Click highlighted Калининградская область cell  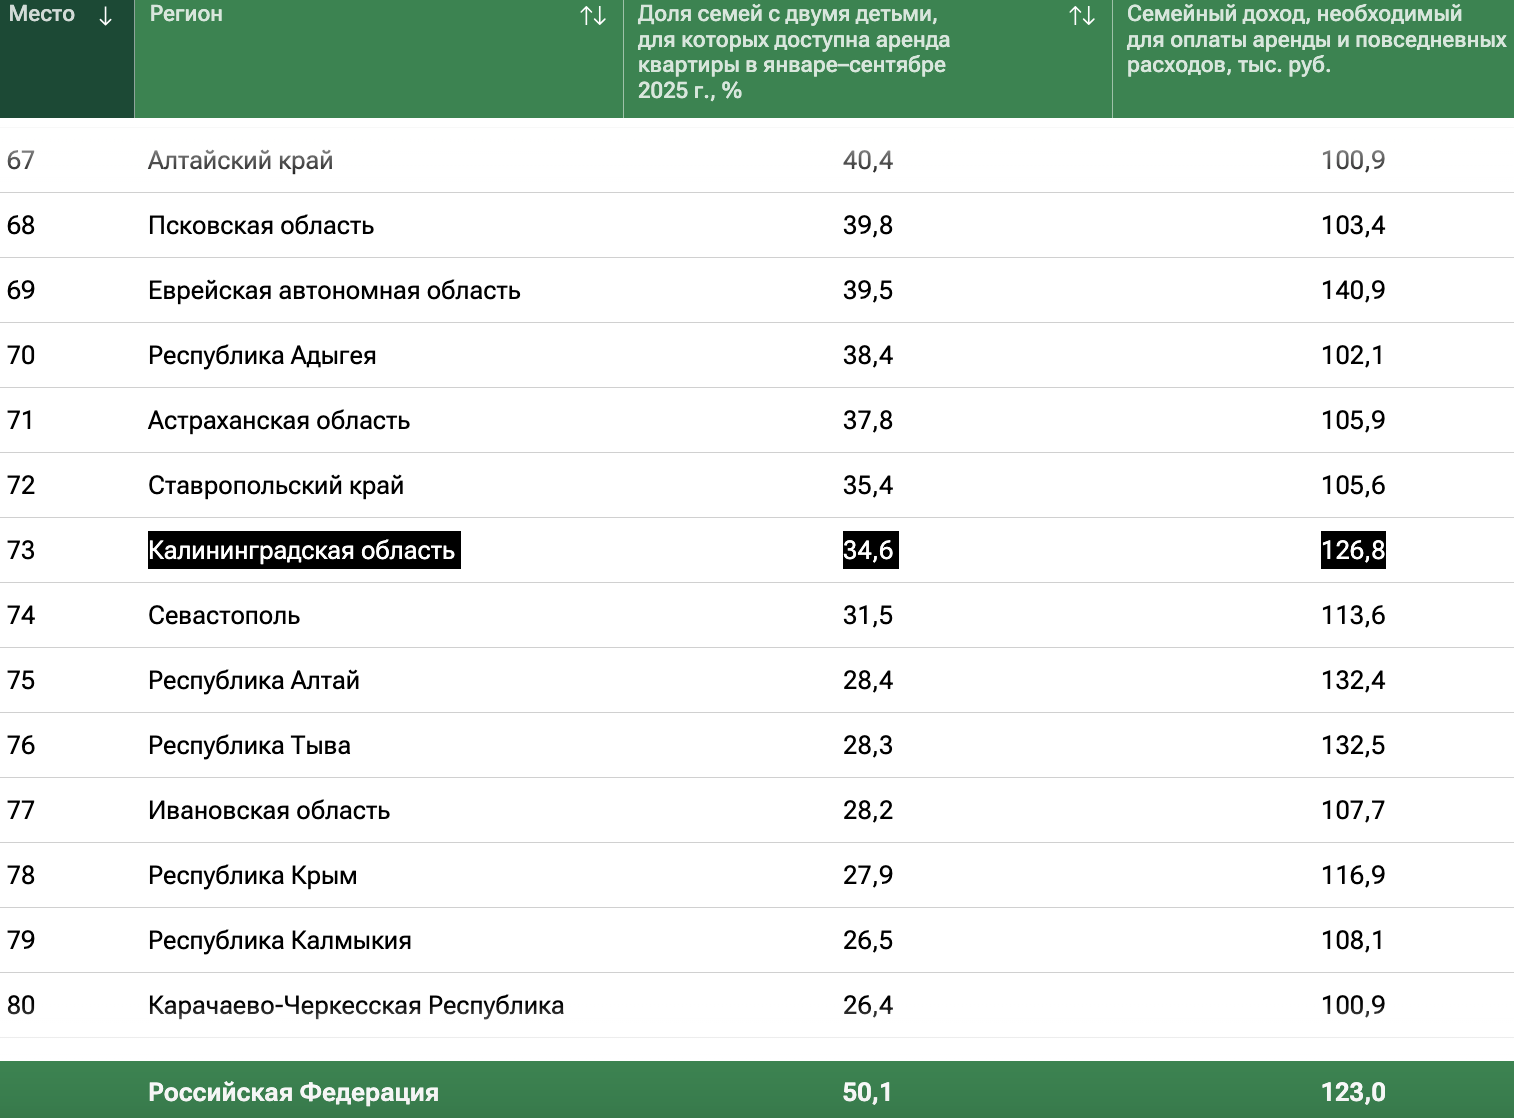click(x=303, y=550)
